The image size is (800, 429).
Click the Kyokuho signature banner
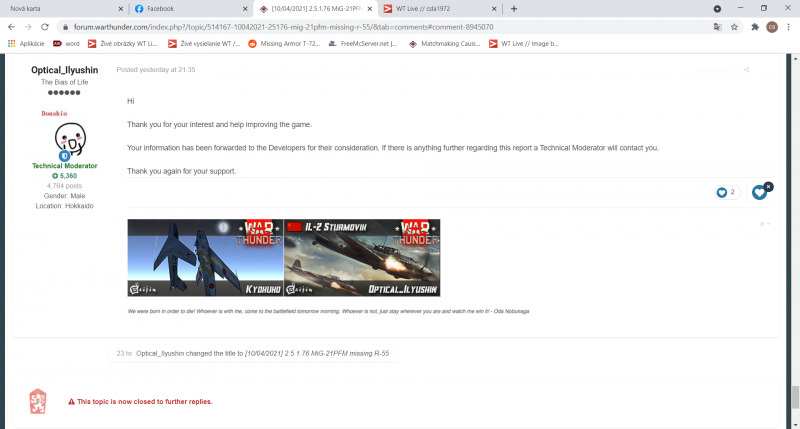[x=206, y=257]
